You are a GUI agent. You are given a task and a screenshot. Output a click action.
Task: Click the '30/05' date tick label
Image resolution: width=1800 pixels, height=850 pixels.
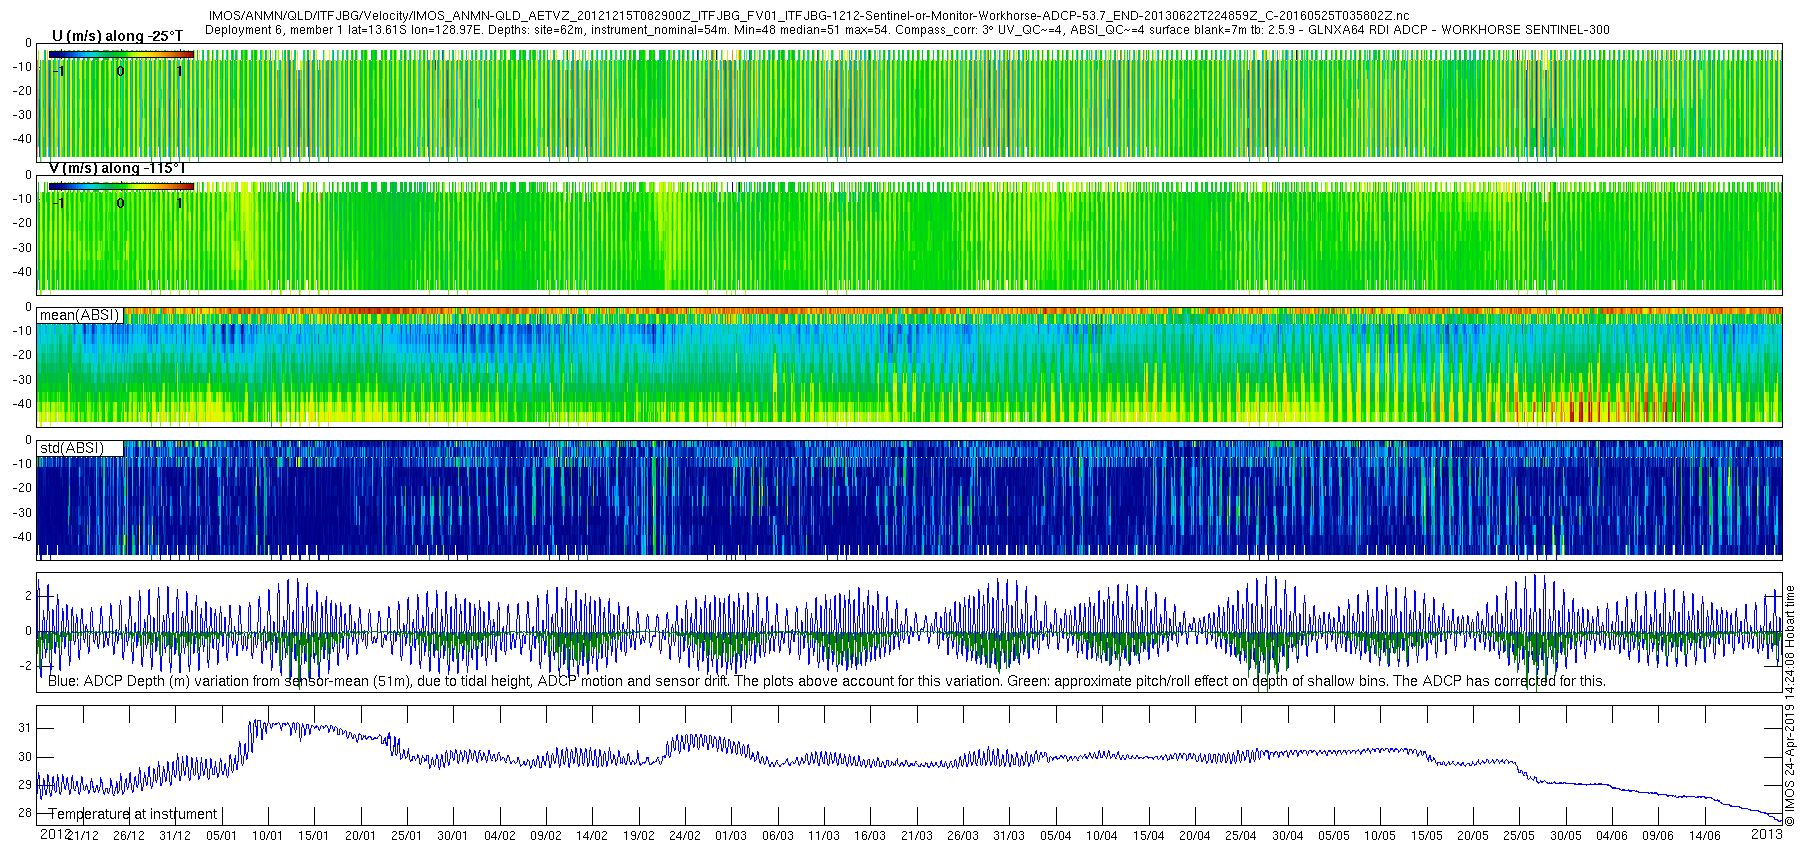1566,836
